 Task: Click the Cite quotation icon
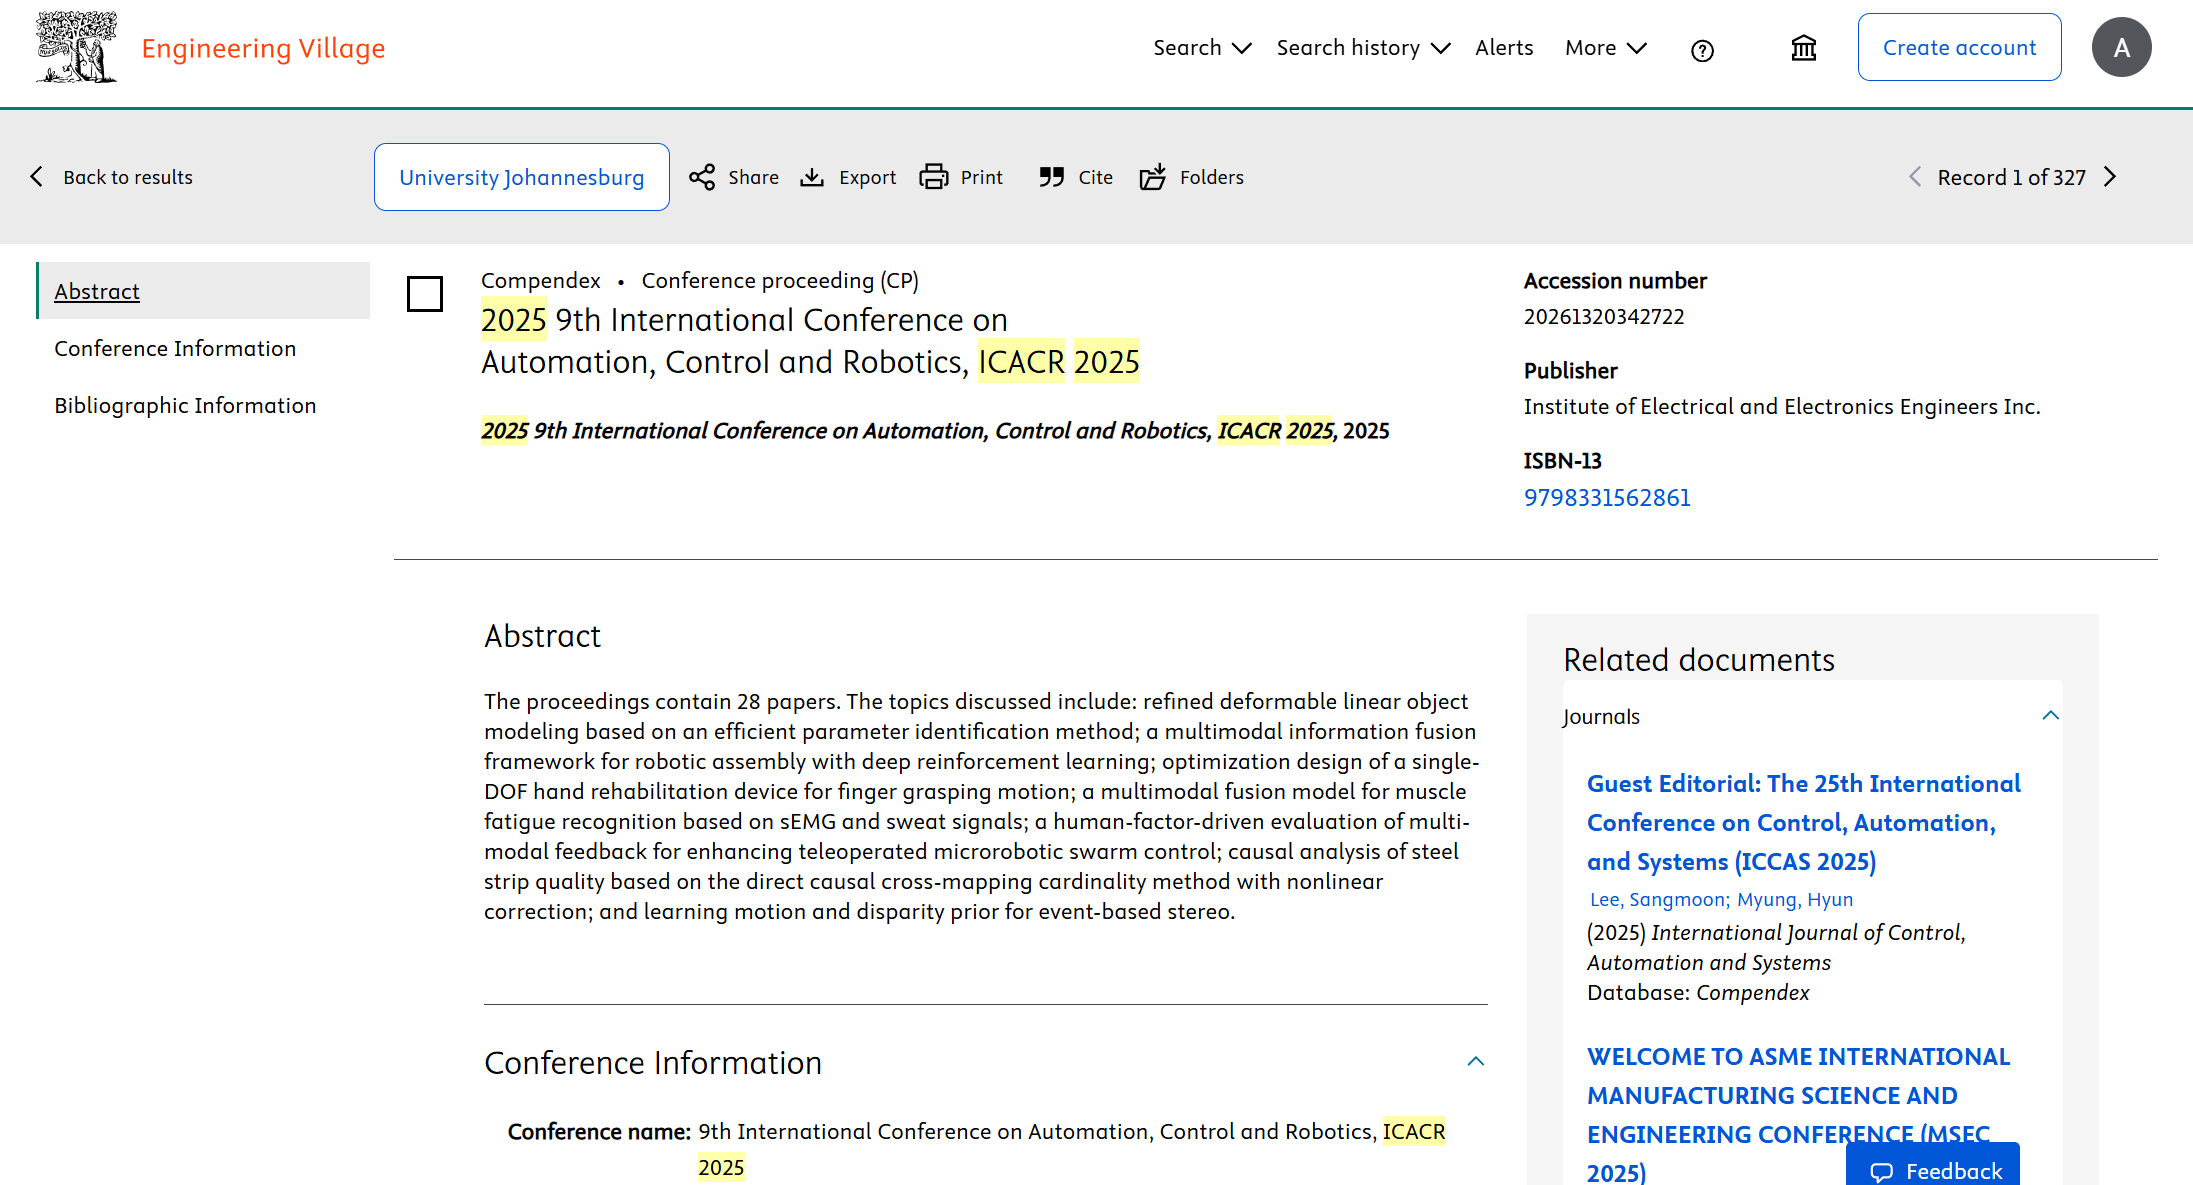[1051, 177]
